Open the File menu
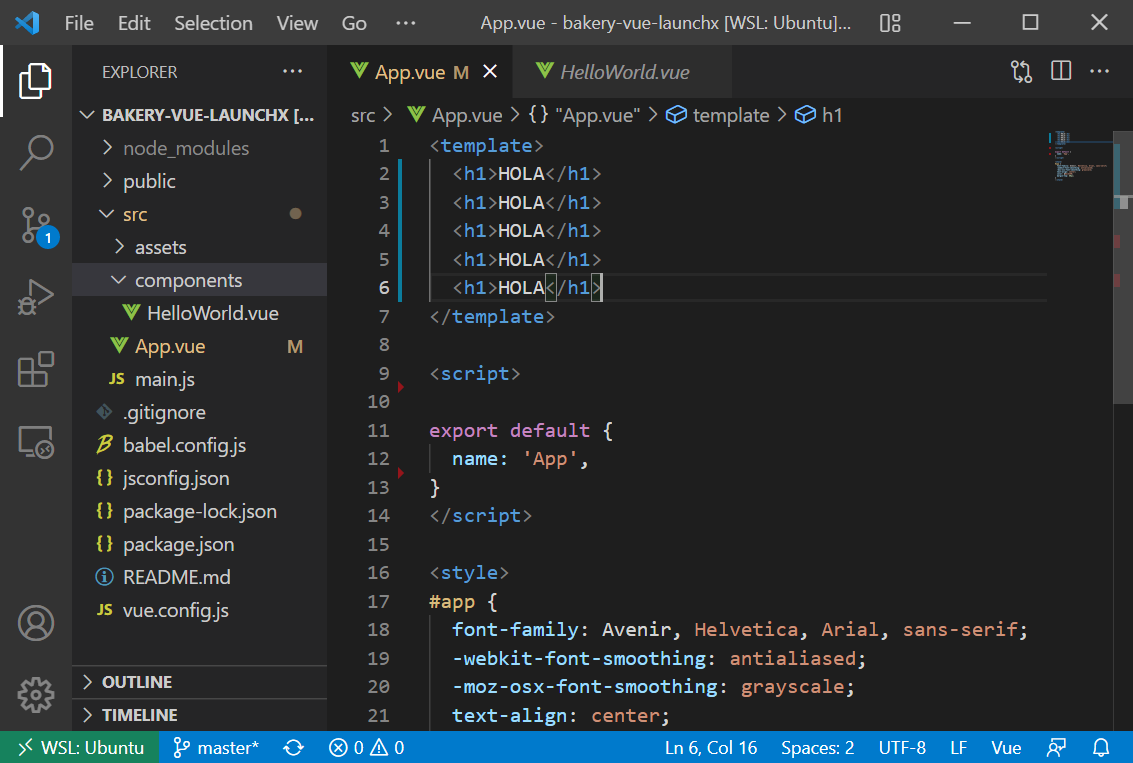The image size is (1133, 763). coord(79,23)
